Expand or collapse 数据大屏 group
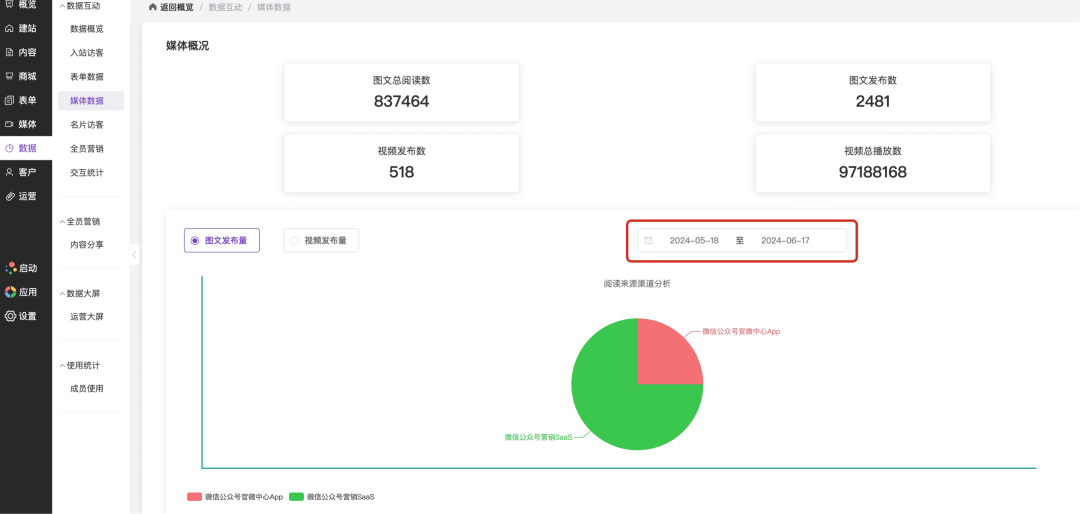The width and height of the screenshot is (1080, 514). (61, 294)
